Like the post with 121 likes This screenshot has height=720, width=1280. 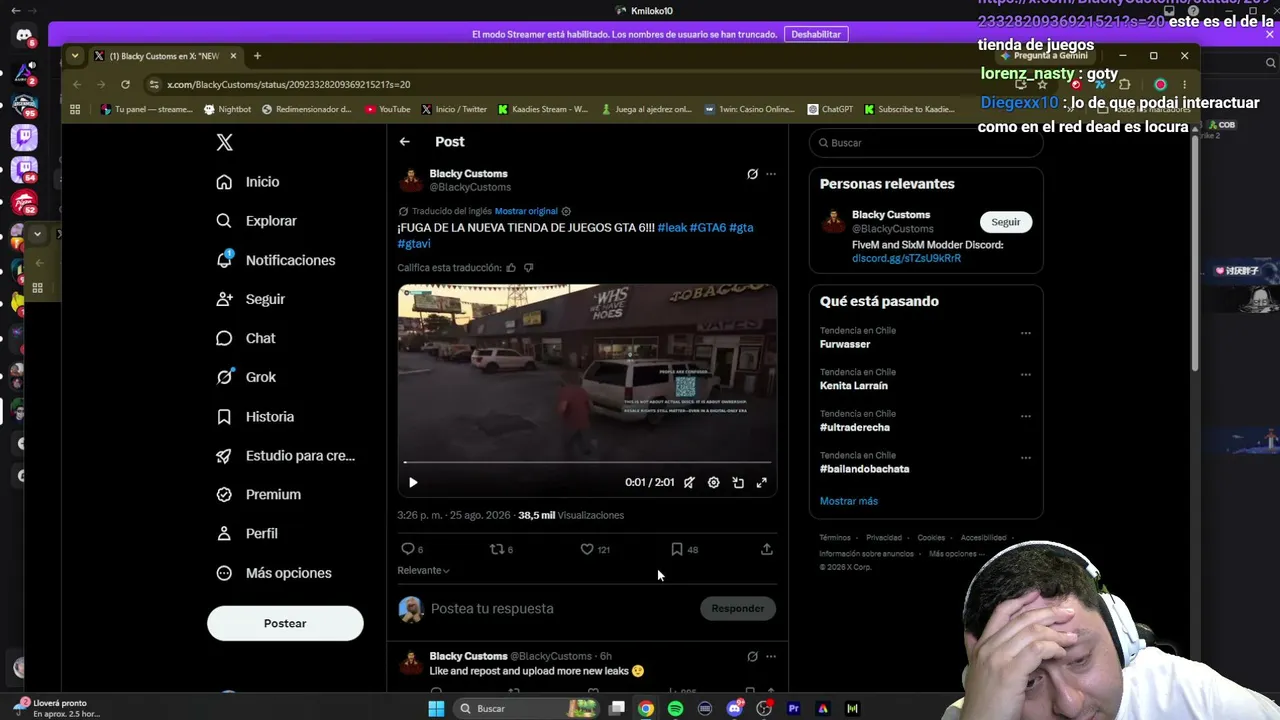(x=587, y=549)
